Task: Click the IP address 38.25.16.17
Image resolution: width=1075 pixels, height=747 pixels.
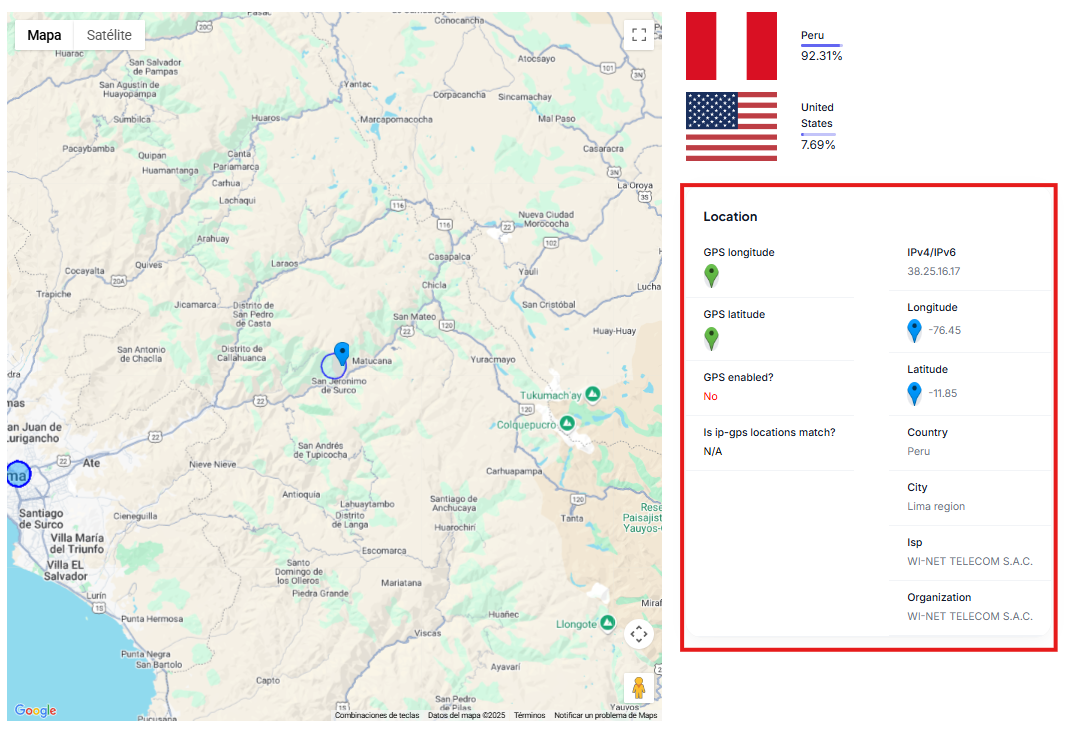Action: click(933, 271)
